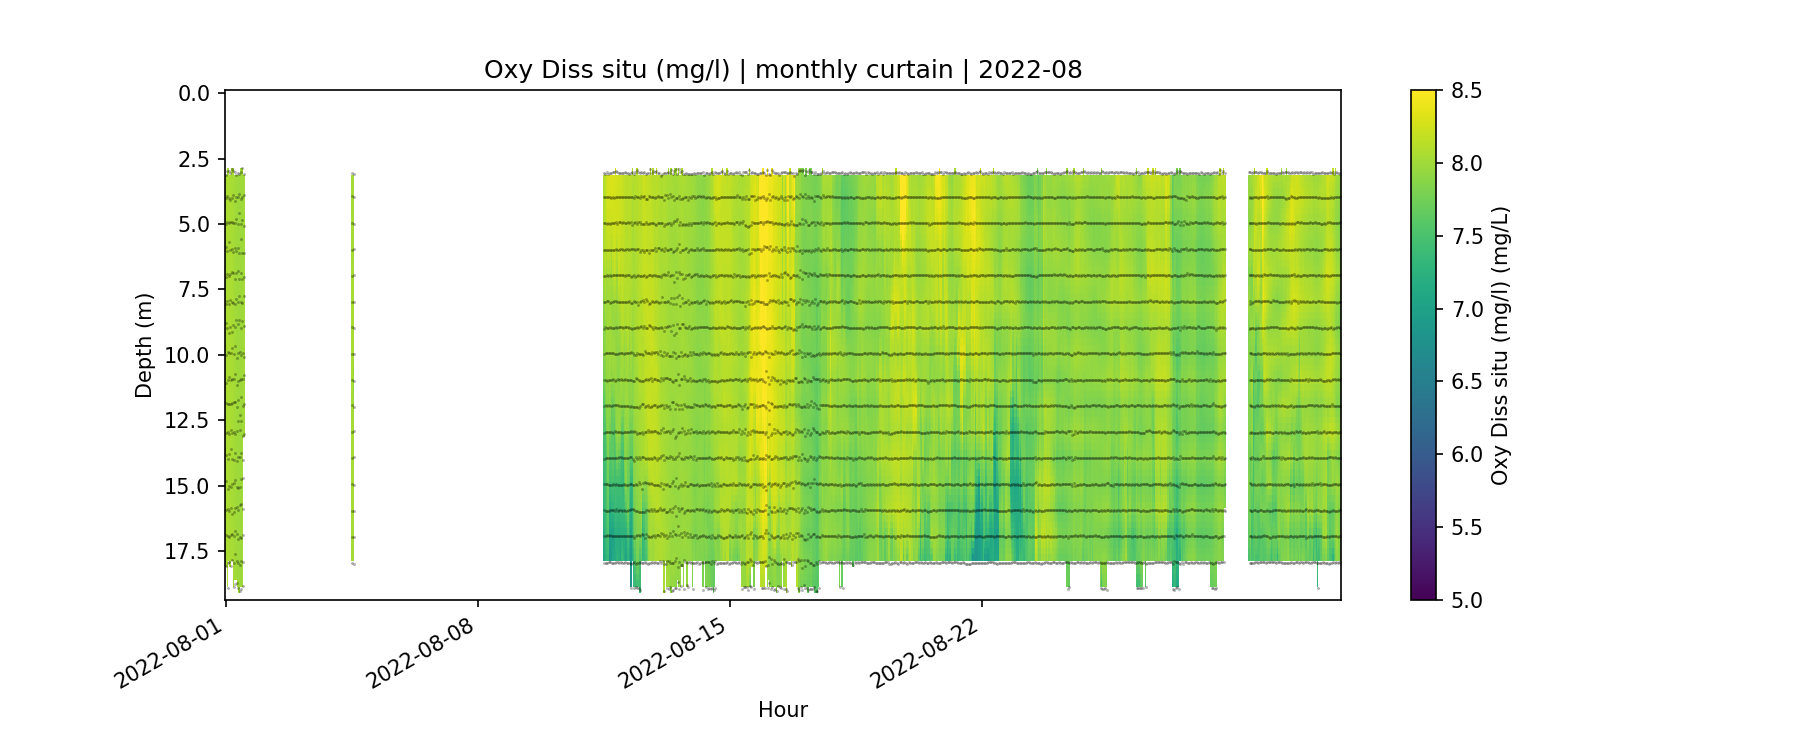Click the dark purple bottom of the colorbar
Image resolution: width=1800 pixels, height=750 pixels.
[x=1423, y=594]
